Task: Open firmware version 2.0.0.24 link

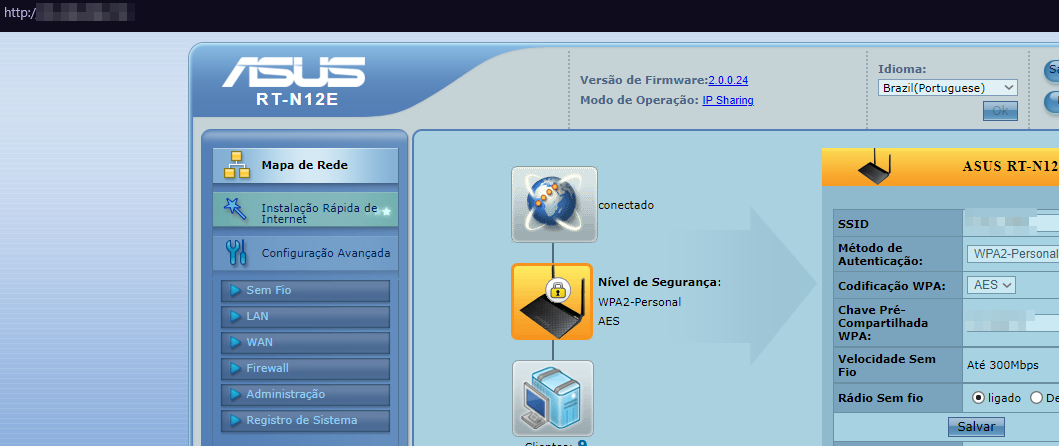Action: (x=728, y=80)
